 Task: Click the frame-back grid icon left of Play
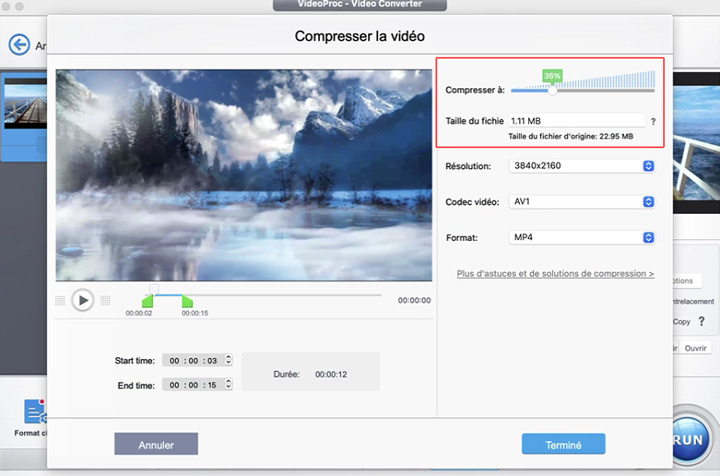tap(60, 301)
